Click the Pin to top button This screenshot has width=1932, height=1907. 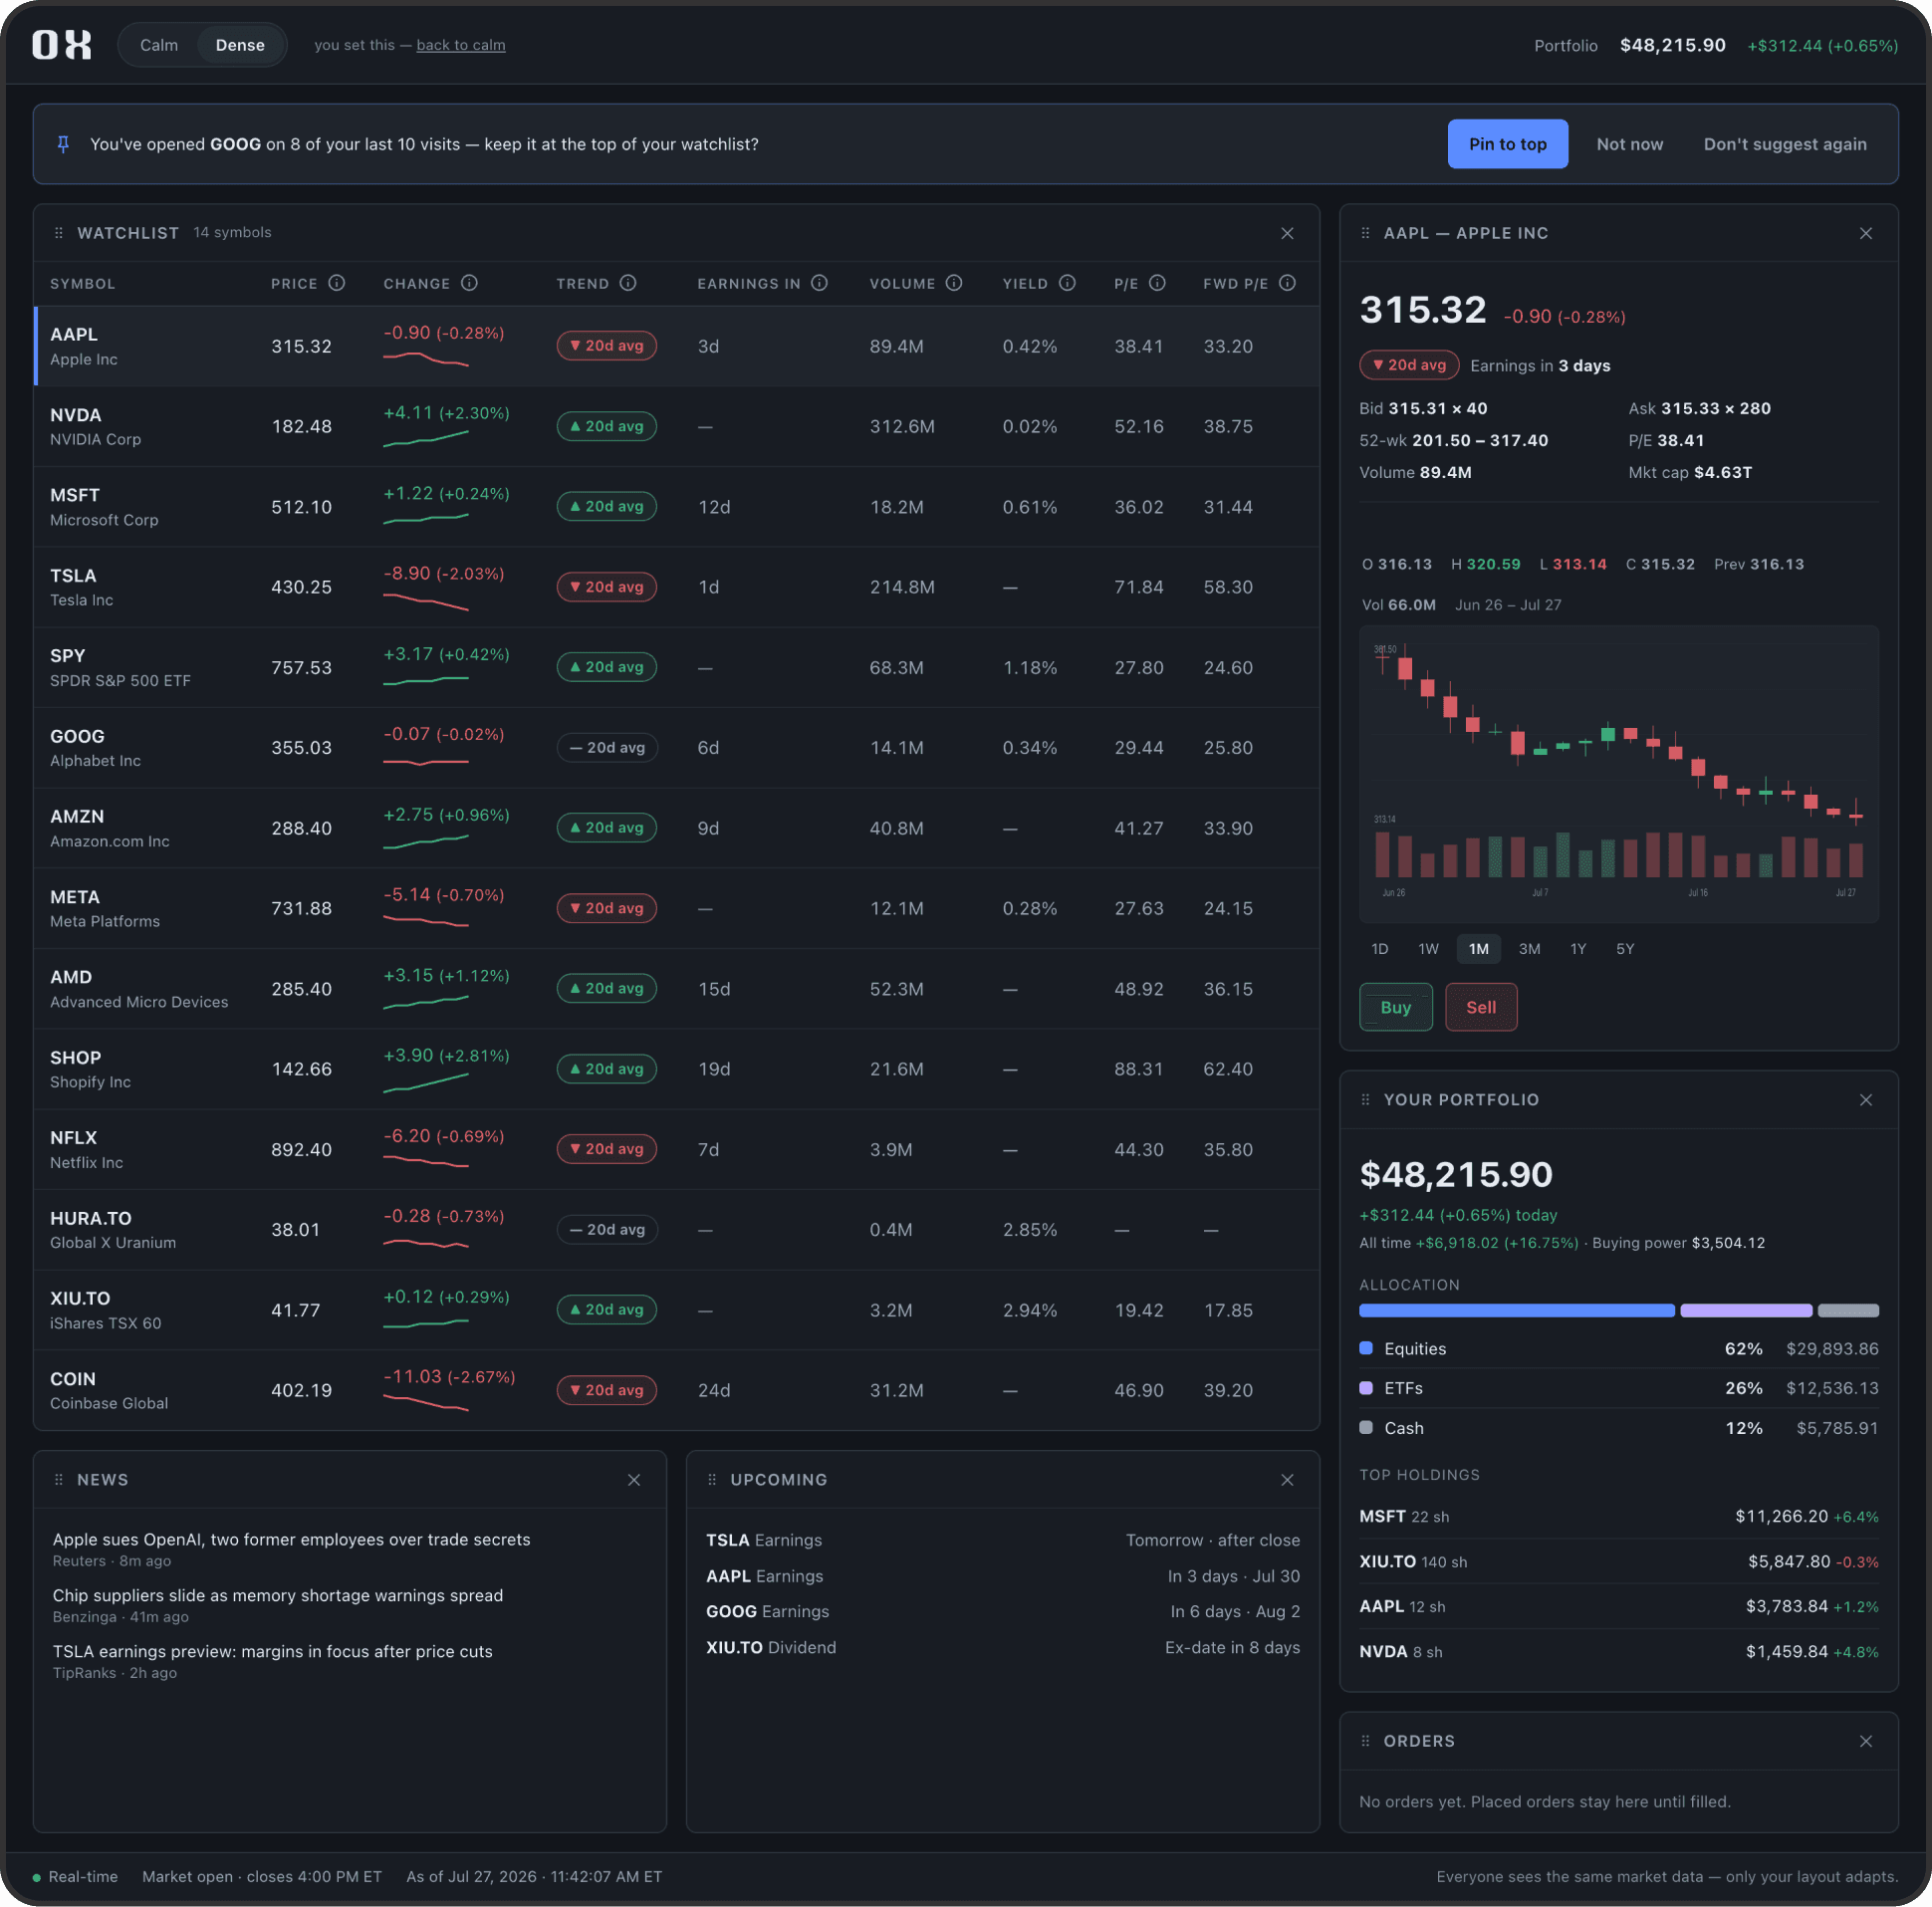(x=1507, y=144)
